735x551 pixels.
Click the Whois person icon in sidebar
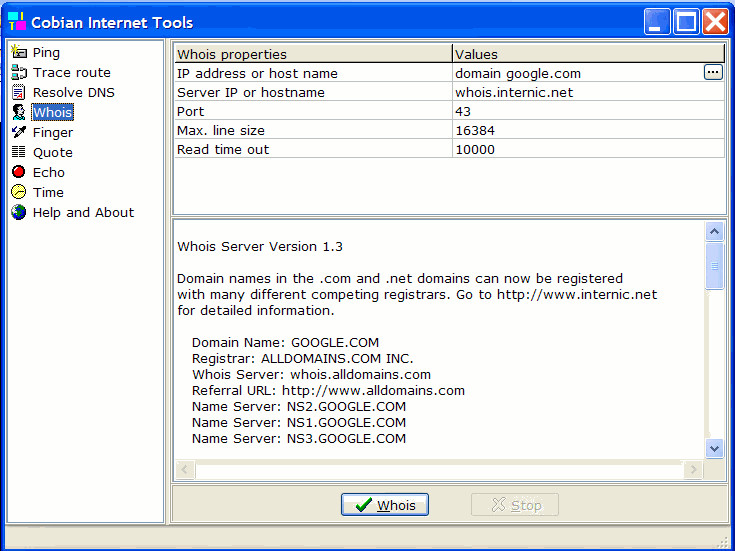(19, 112)
